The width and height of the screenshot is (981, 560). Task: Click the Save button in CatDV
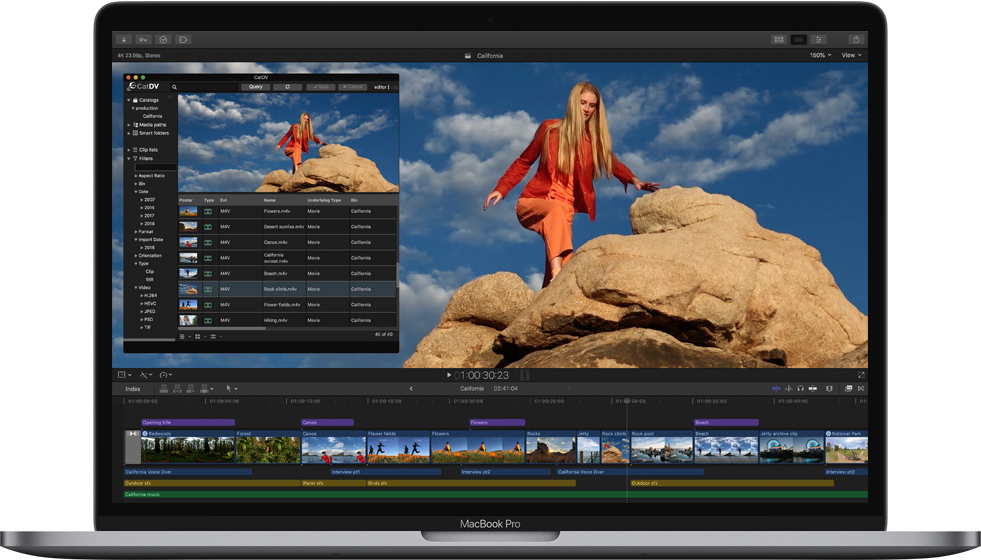coord(320,87)
